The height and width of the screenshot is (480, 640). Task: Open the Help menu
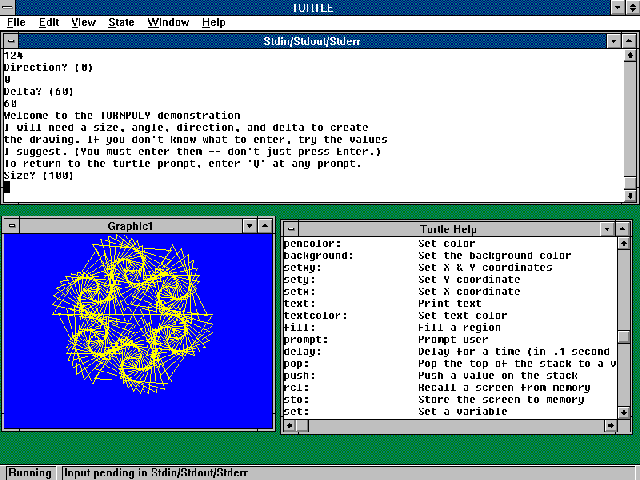213,22
